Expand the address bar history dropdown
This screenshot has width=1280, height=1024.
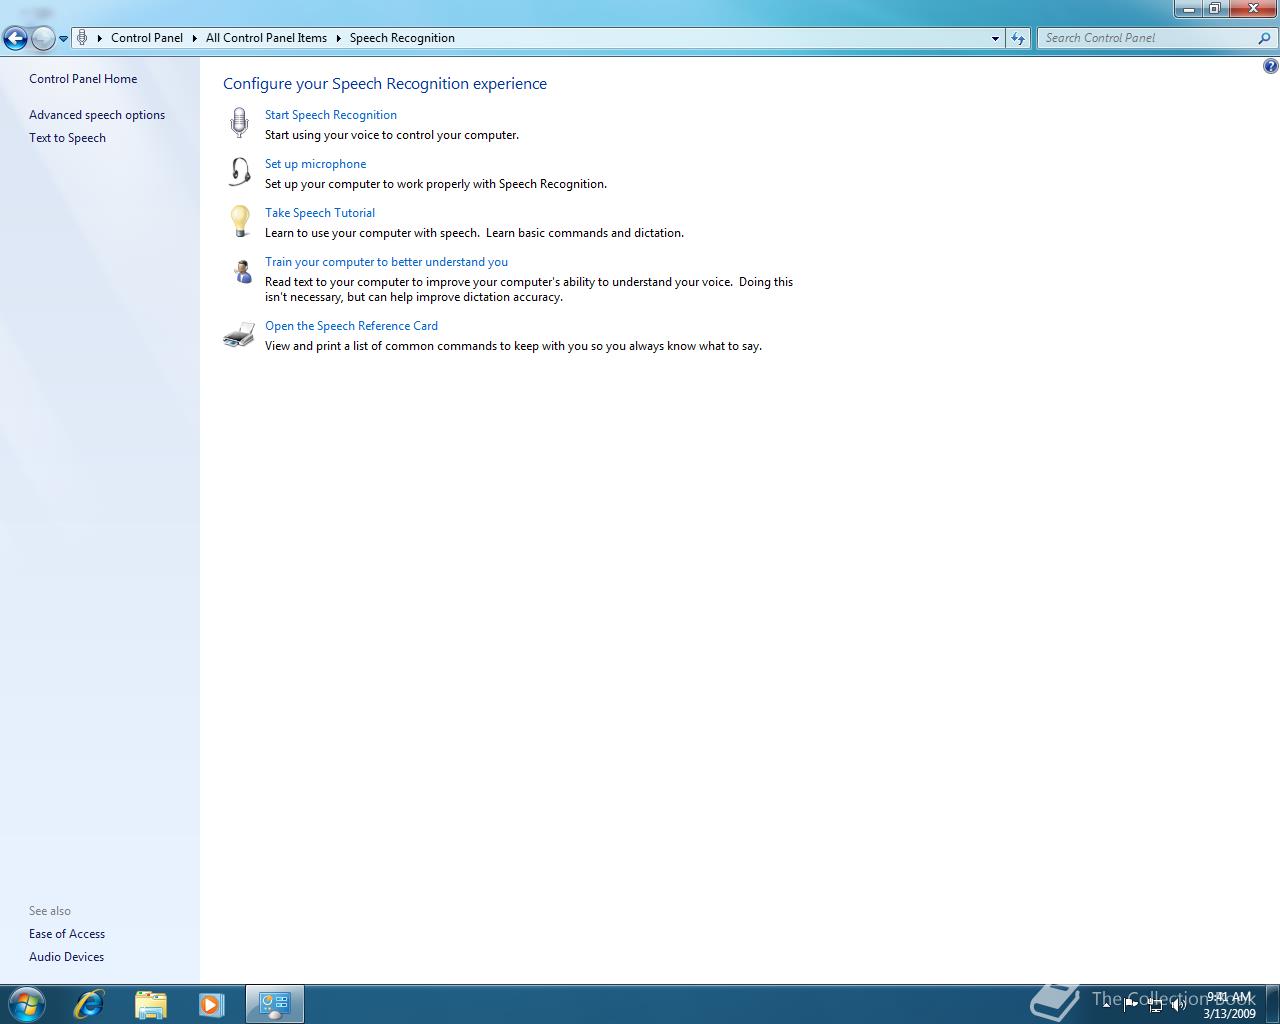[995, 38]
